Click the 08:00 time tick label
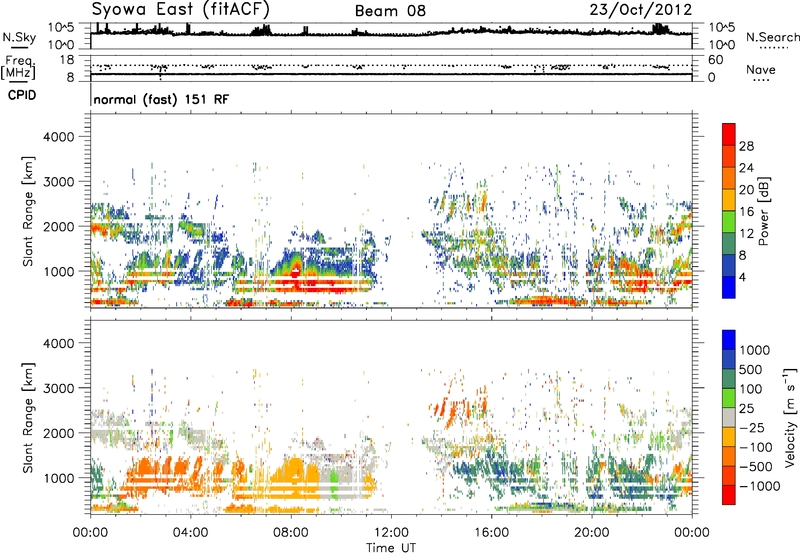800x554 pixels. (291, 533)
